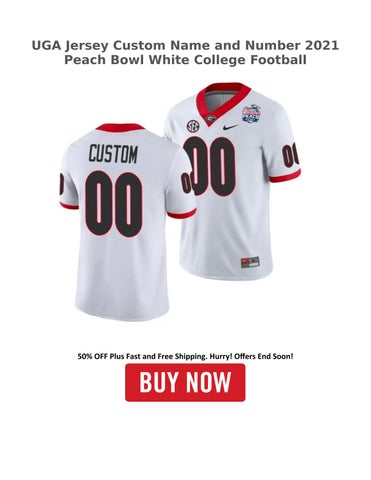
Task: Click the small 00 between the jerseys
Action: [186, 183]
